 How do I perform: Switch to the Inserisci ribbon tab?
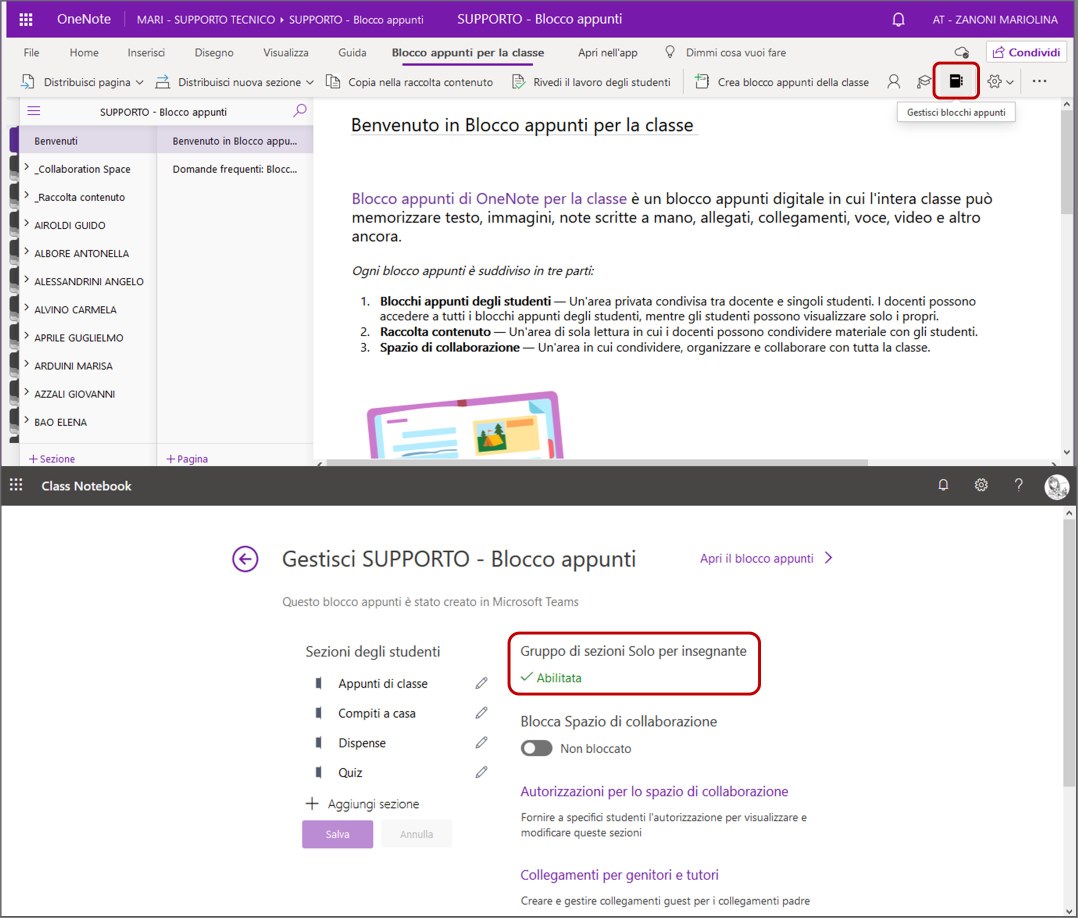146,53
